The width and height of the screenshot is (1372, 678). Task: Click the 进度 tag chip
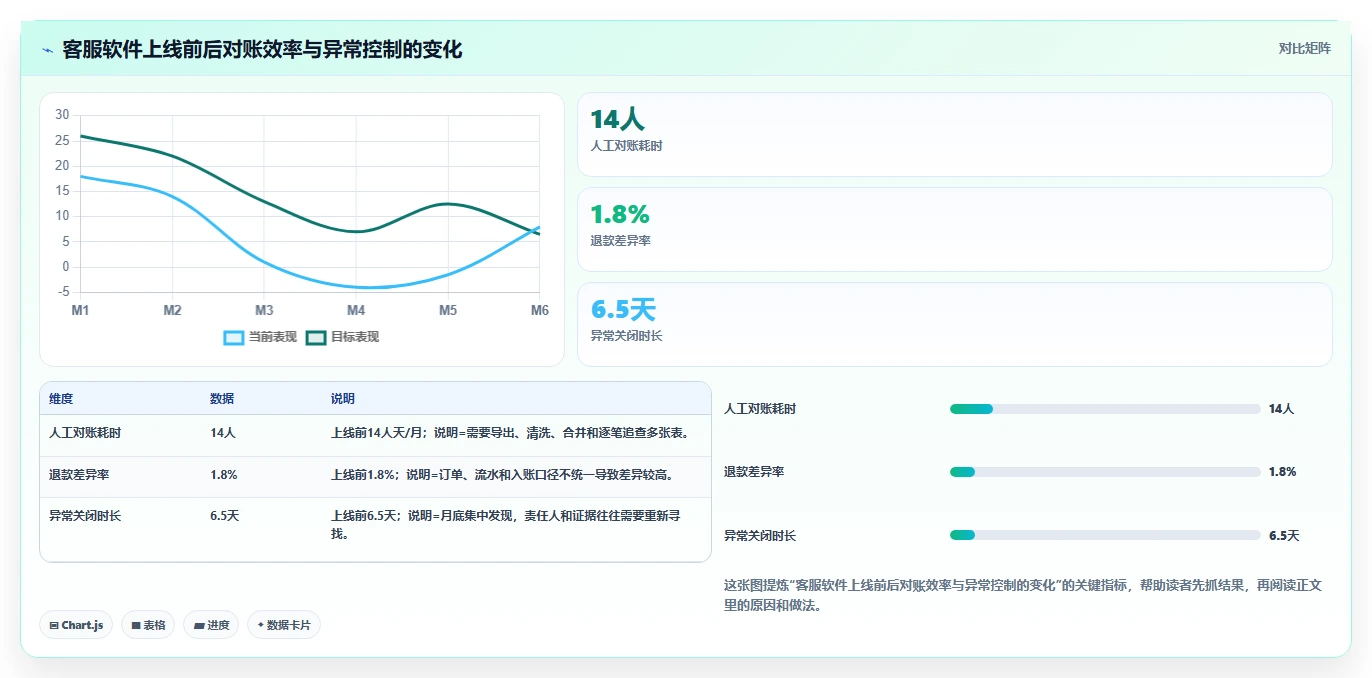pos(211,625)
